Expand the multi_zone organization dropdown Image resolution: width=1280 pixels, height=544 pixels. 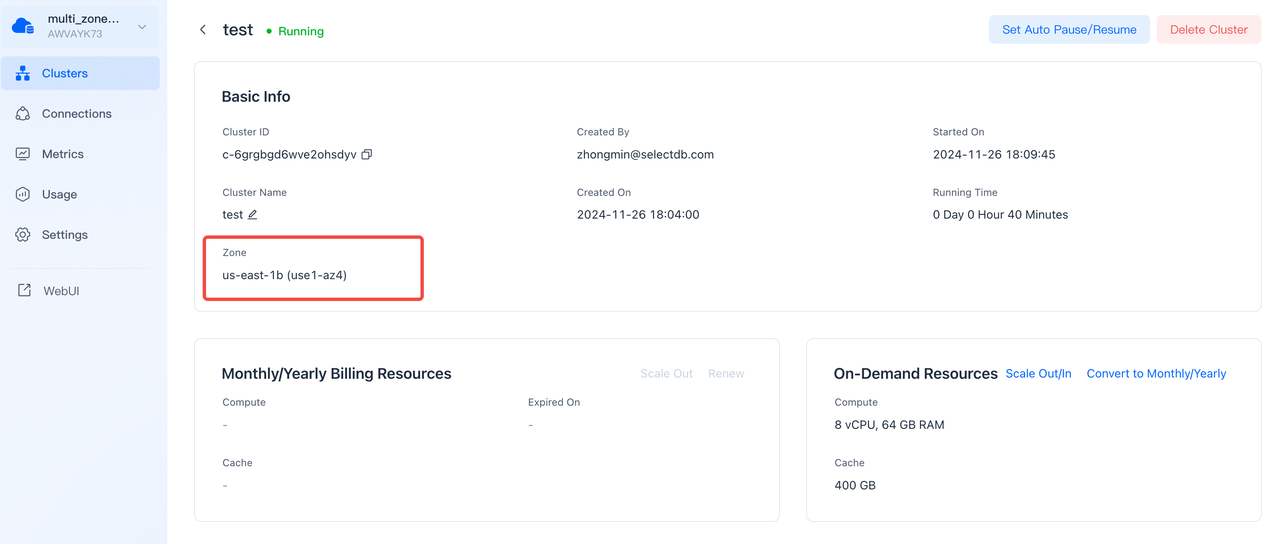tap(142, 27)
